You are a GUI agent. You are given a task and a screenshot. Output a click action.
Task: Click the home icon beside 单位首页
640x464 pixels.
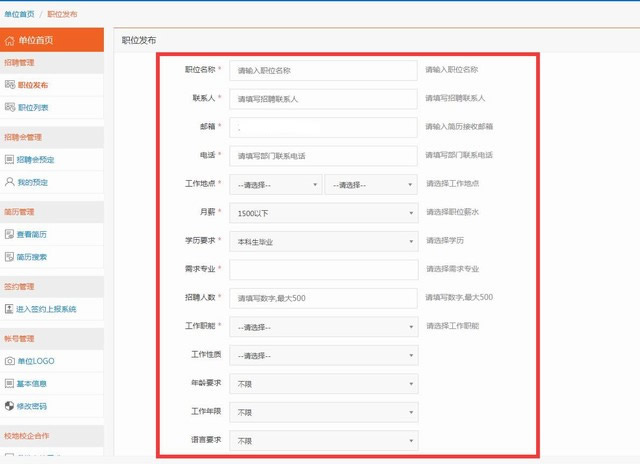pos(10,41)
